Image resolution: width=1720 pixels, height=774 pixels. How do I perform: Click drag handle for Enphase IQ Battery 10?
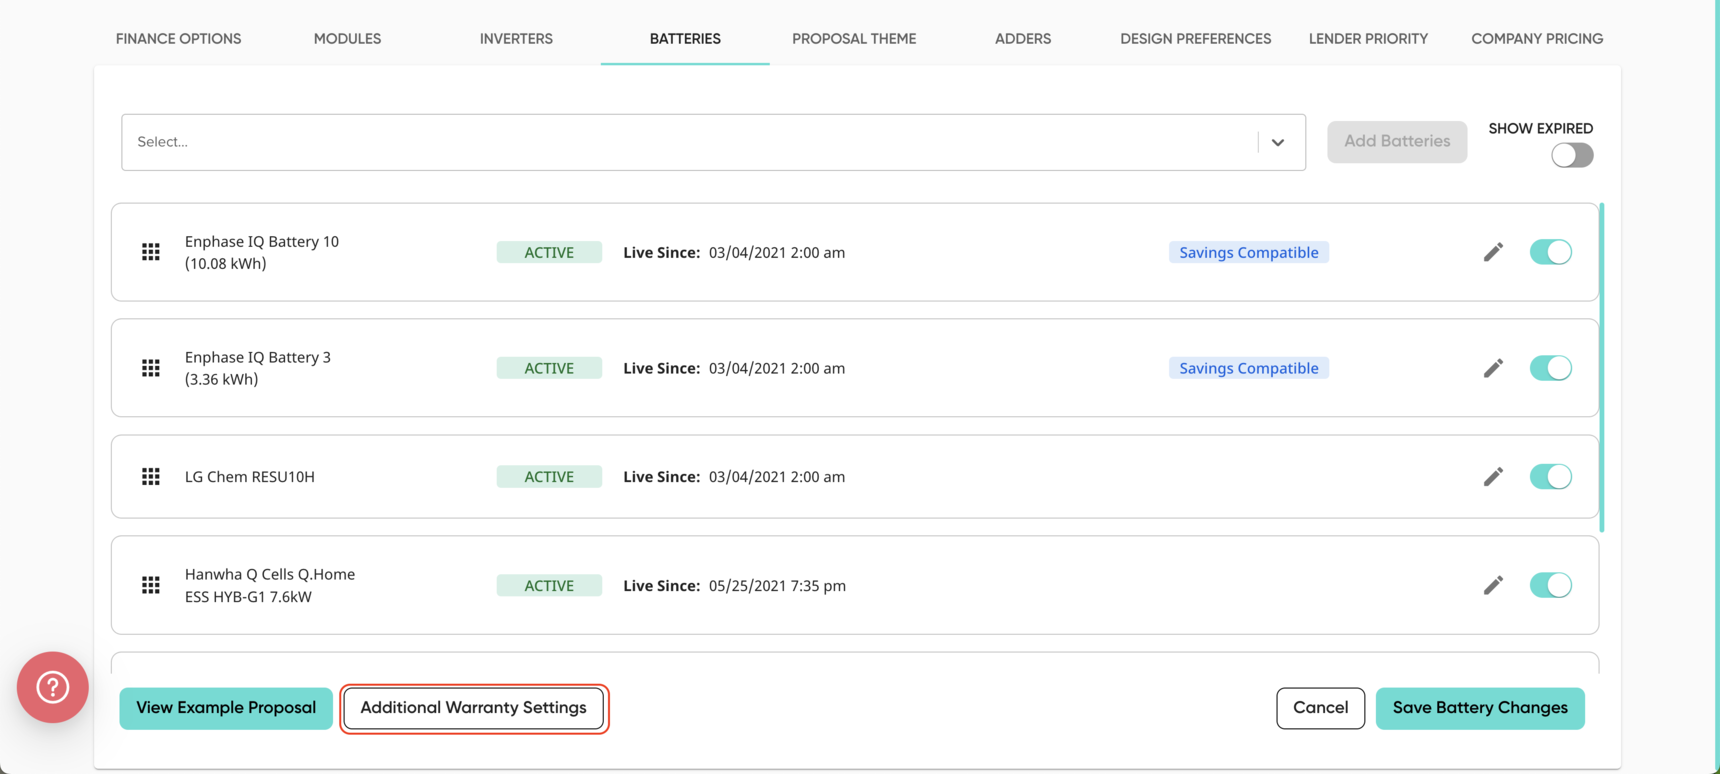[151, 252]
